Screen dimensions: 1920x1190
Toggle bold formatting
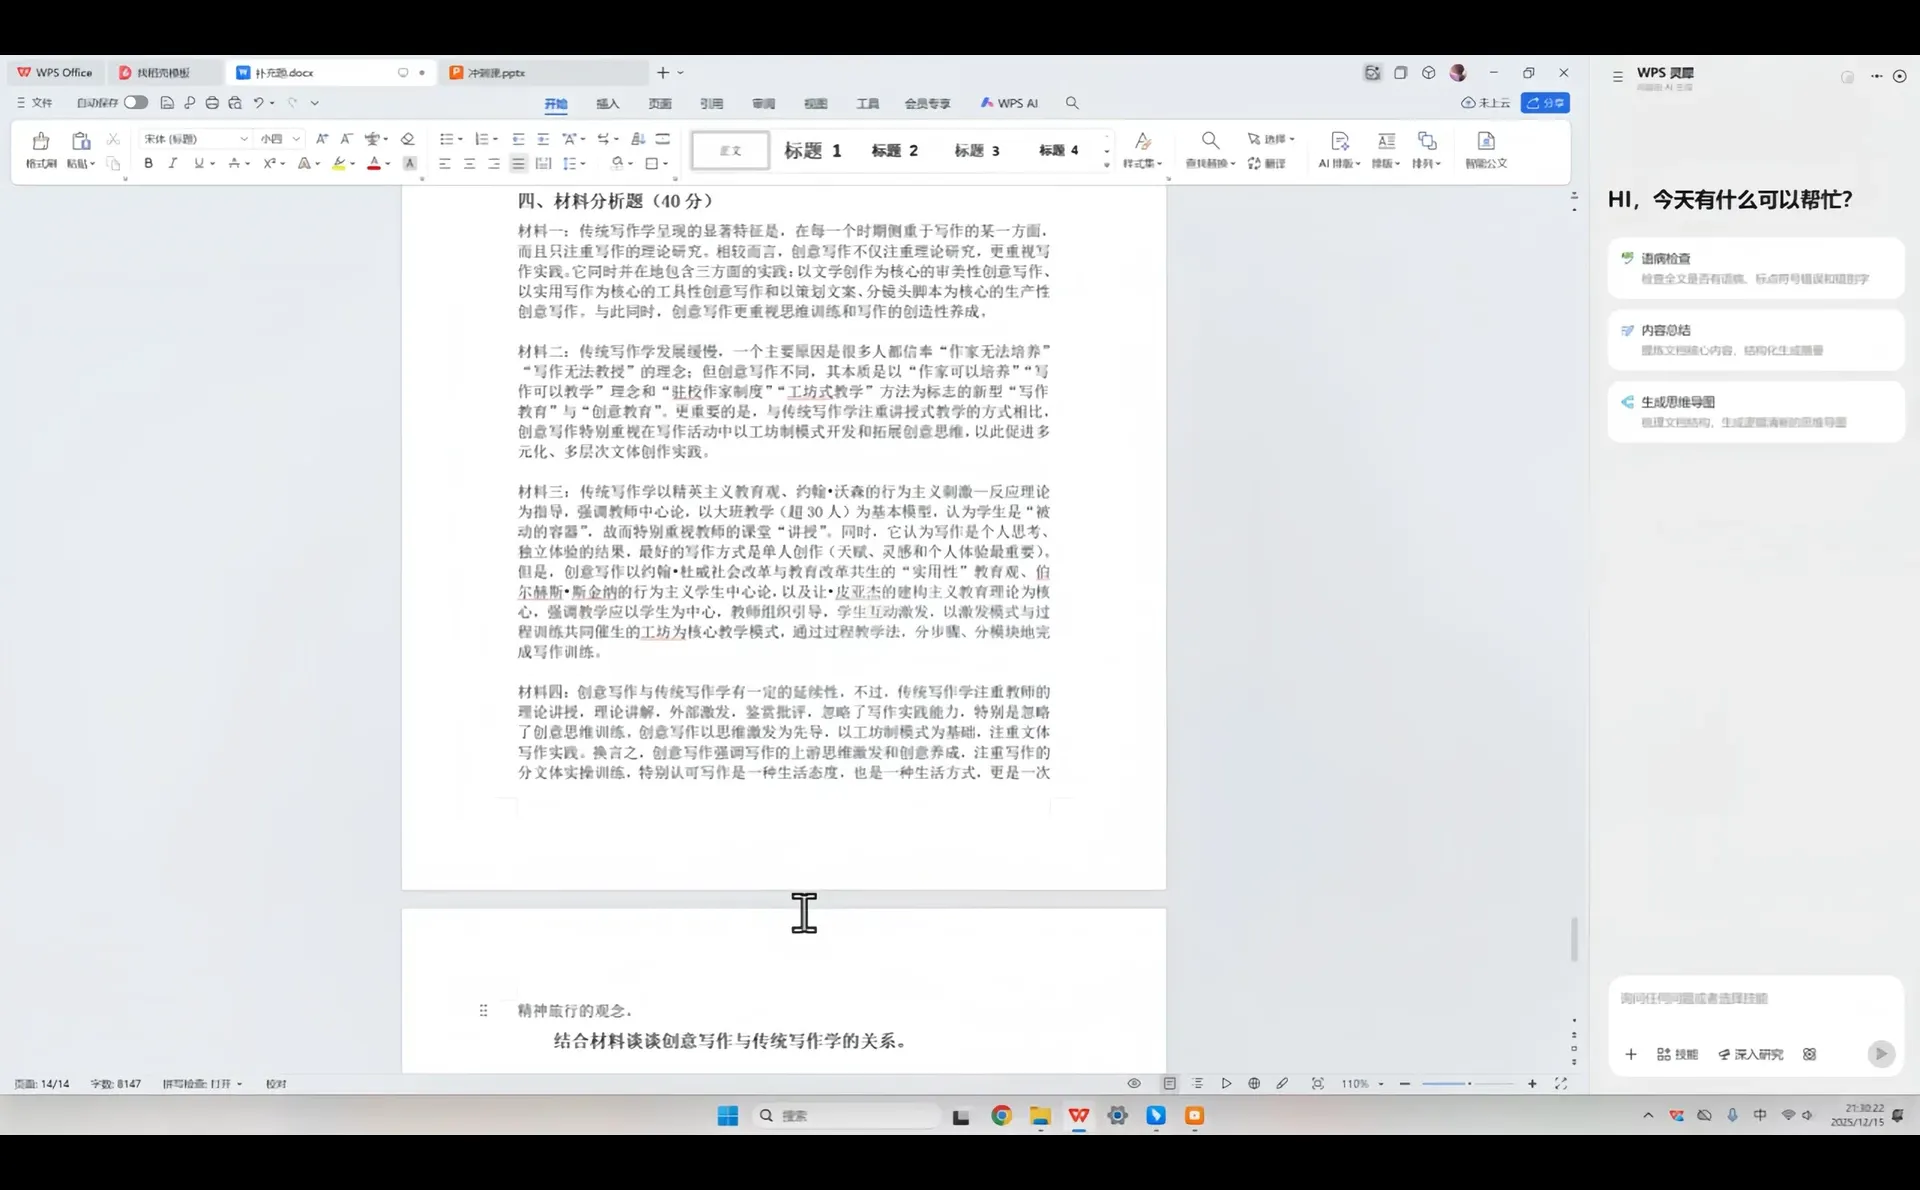click(148, 163)
